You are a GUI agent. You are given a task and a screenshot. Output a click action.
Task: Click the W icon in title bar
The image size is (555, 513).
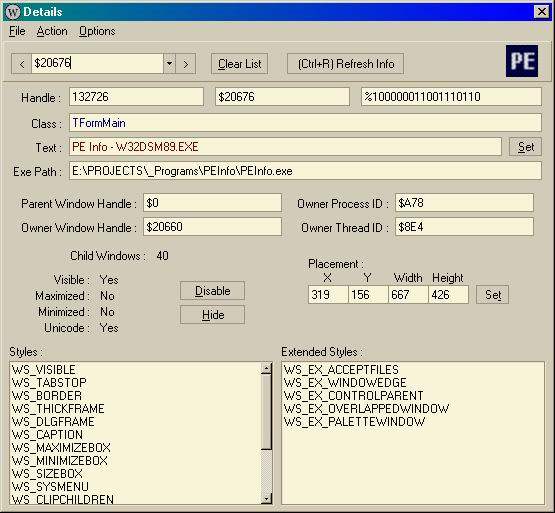(13, 12)
